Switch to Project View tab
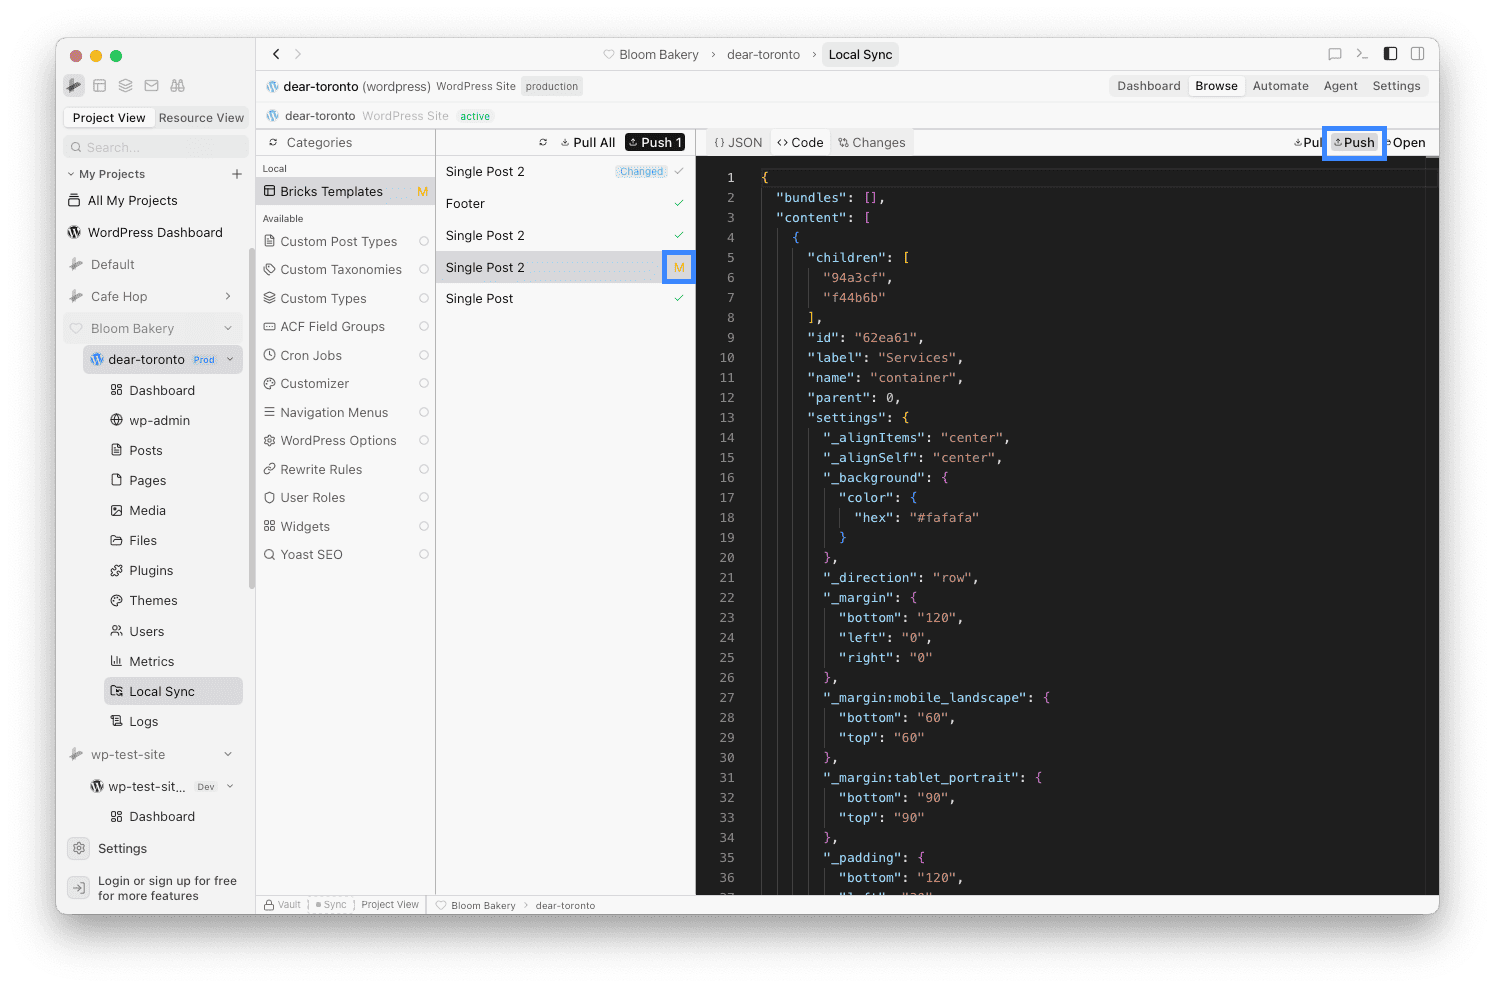Viewport: 1495px width, 988px height. click(x=109, y=118)
